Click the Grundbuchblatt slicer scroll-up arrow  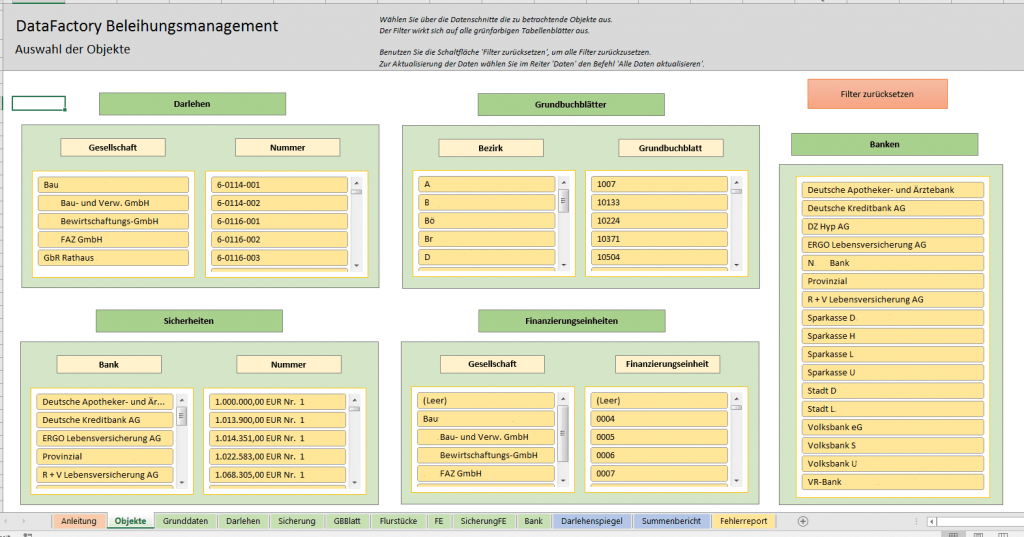tap(736, 182)
